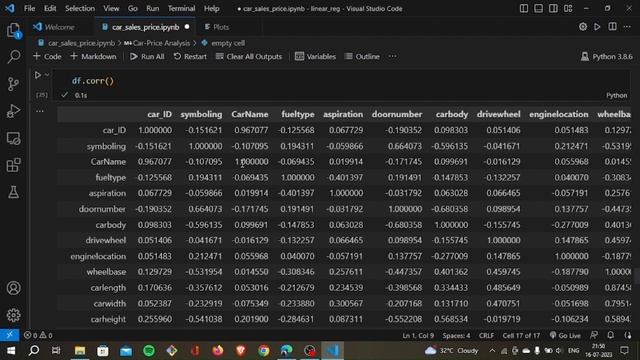Open the Manage gear in activity bar
Screen dimensions: 640x360
[x=13, y=315]
